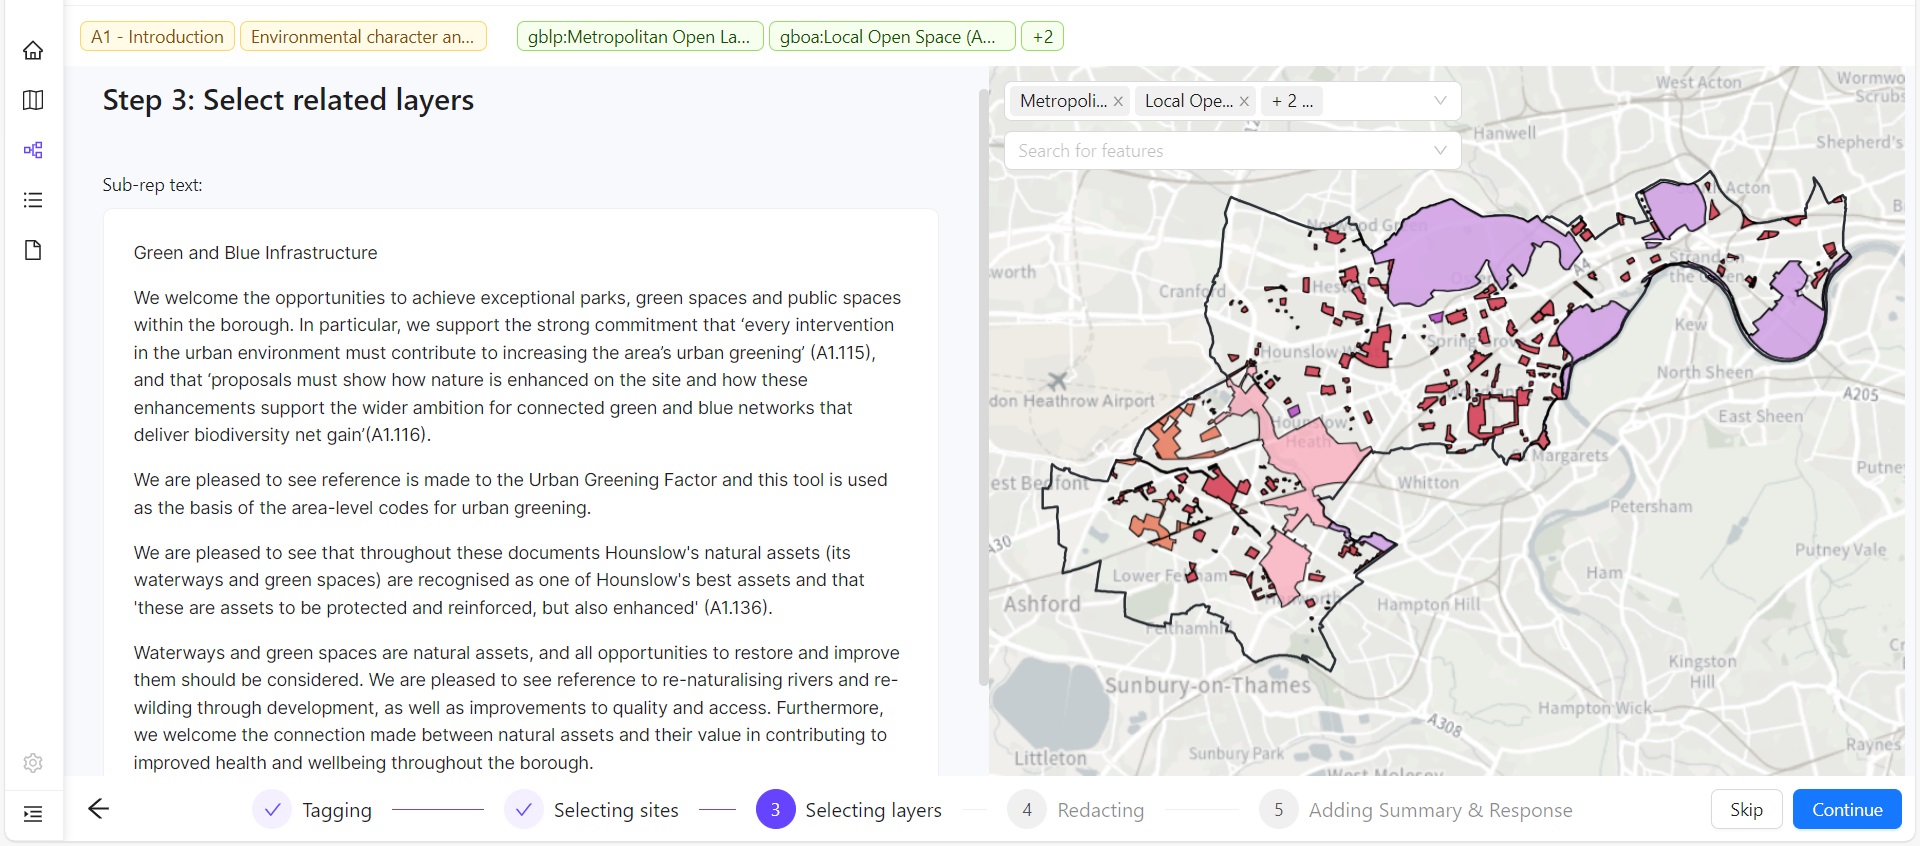Remove the Local Ope... layer tag
1920x846 pixels.
pos(1244,101)
